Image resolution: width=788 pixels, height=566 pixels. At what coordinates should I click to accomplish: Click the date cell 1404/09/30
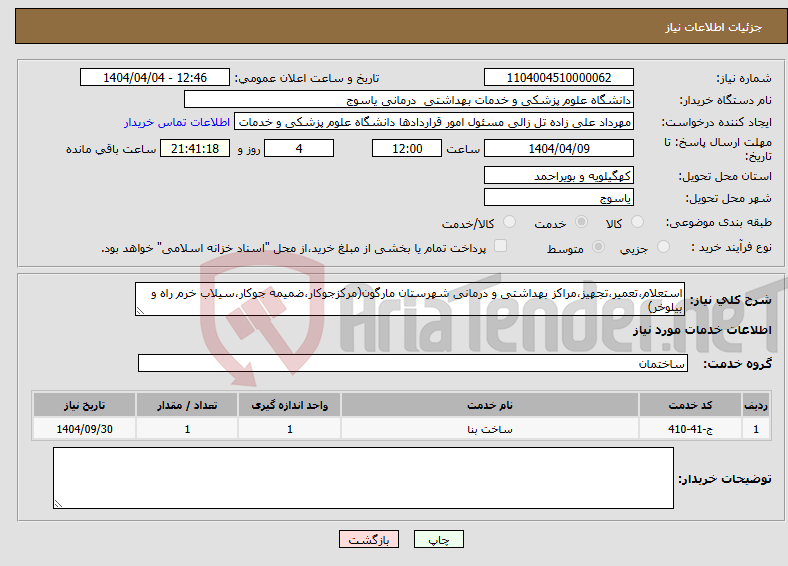(84, 429)
